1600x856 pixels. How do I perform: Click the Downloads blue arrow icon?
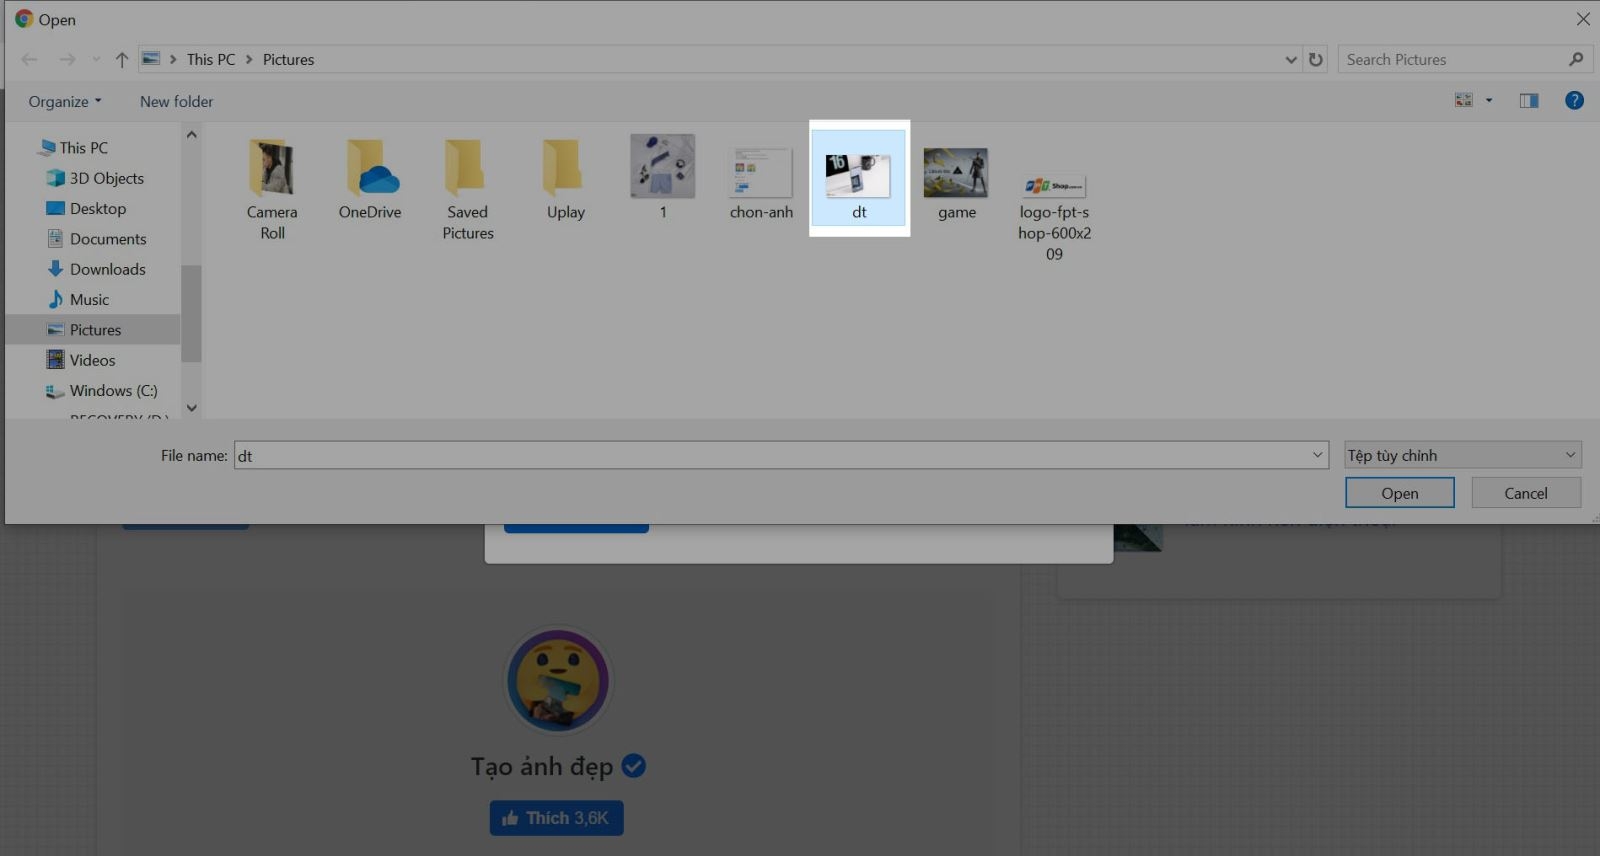click(56, 269)
